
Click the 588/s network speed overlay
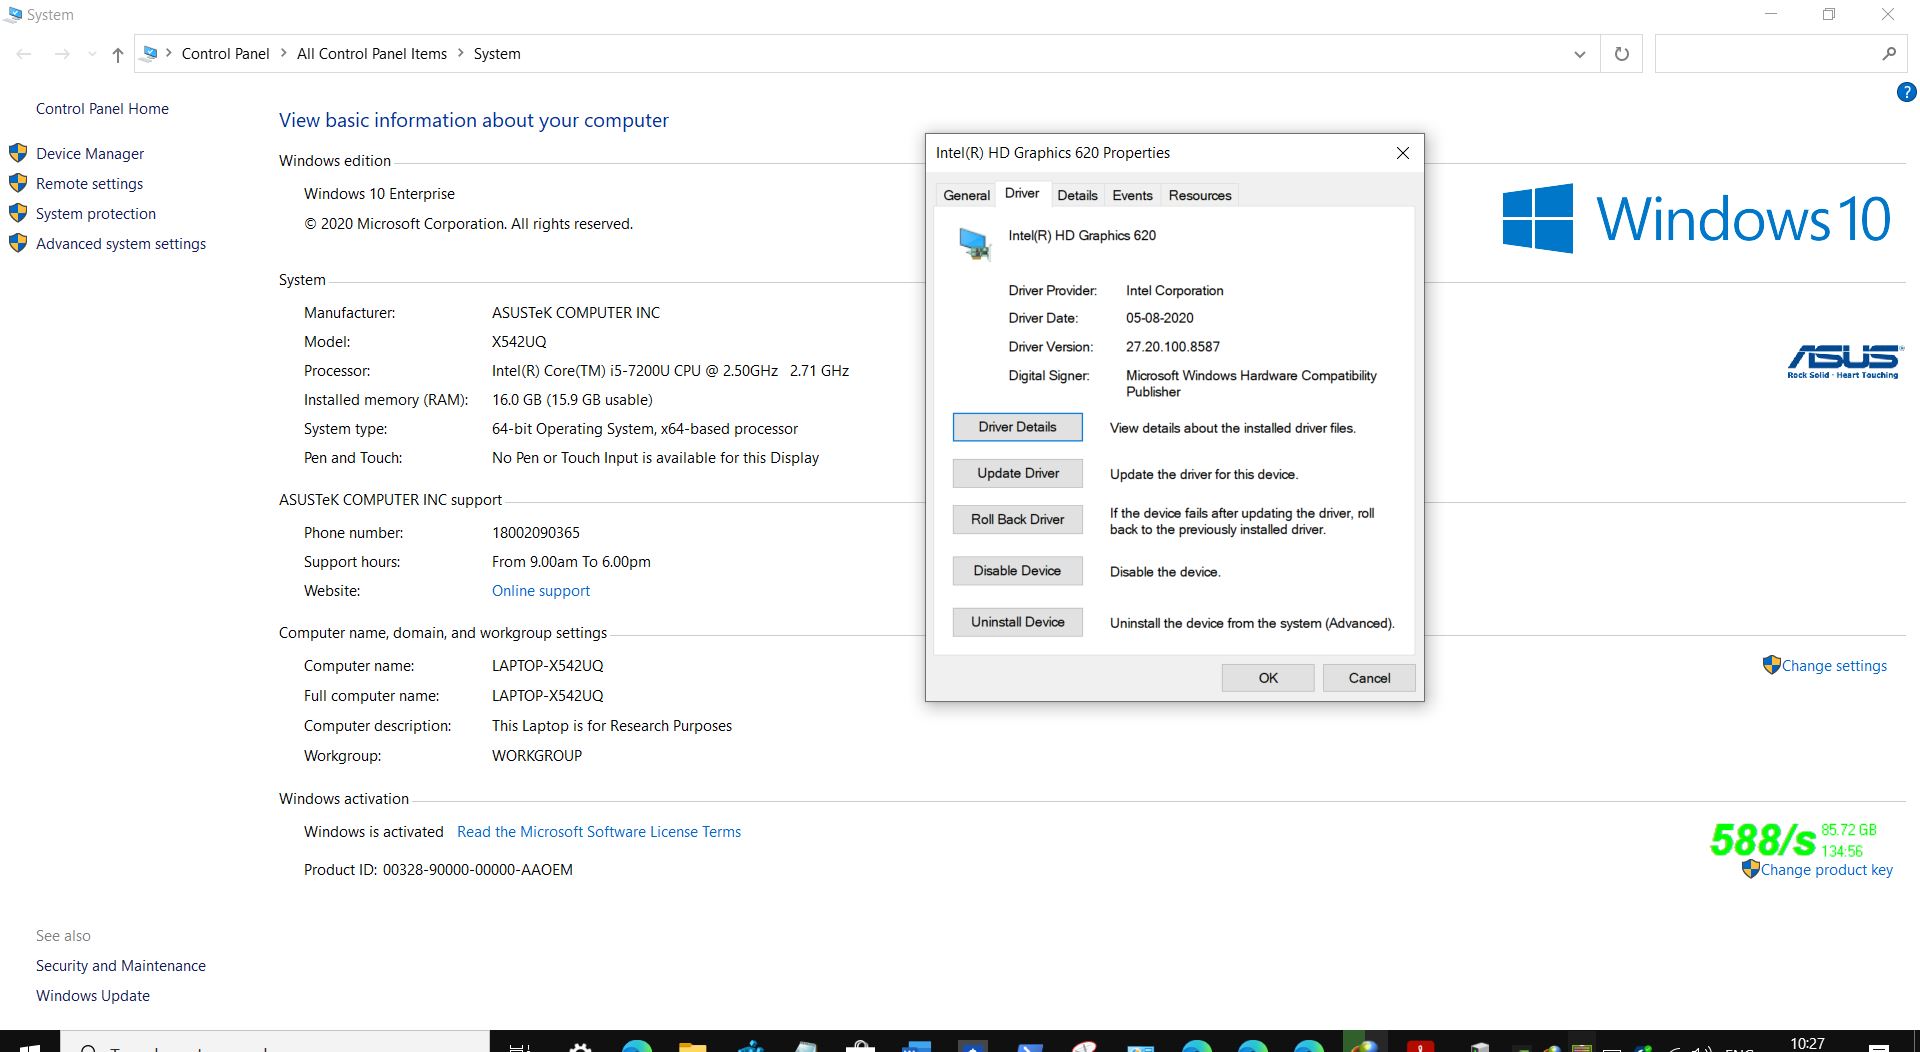tap(1762, 840)
